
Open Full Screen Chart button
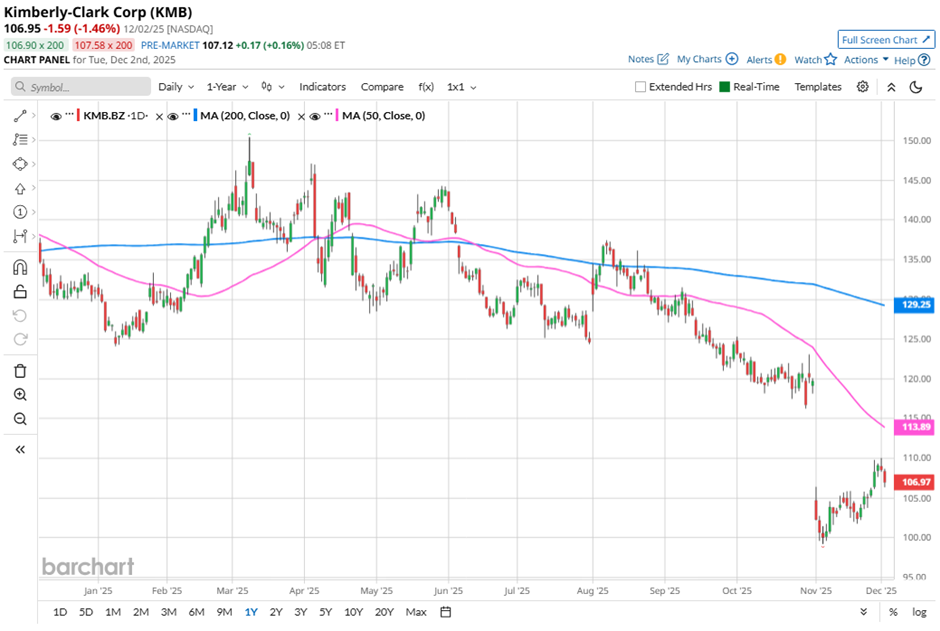(x=886, y=40)
